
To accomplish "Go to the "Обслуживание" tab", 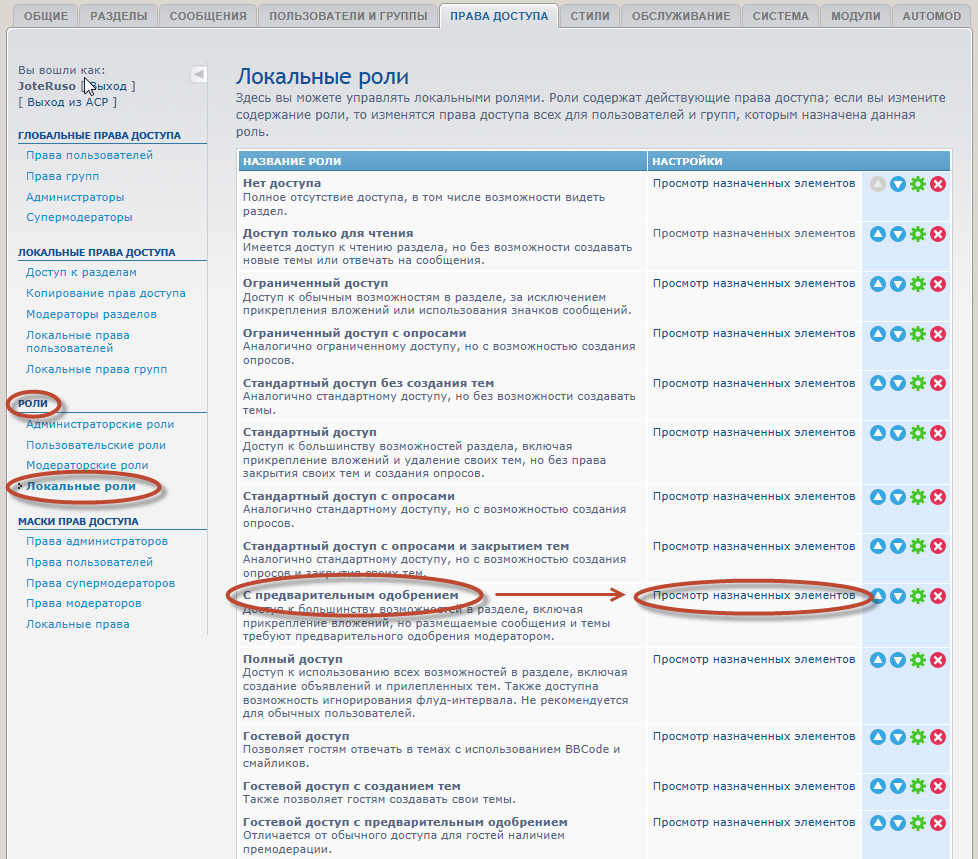I will point(681,16).
